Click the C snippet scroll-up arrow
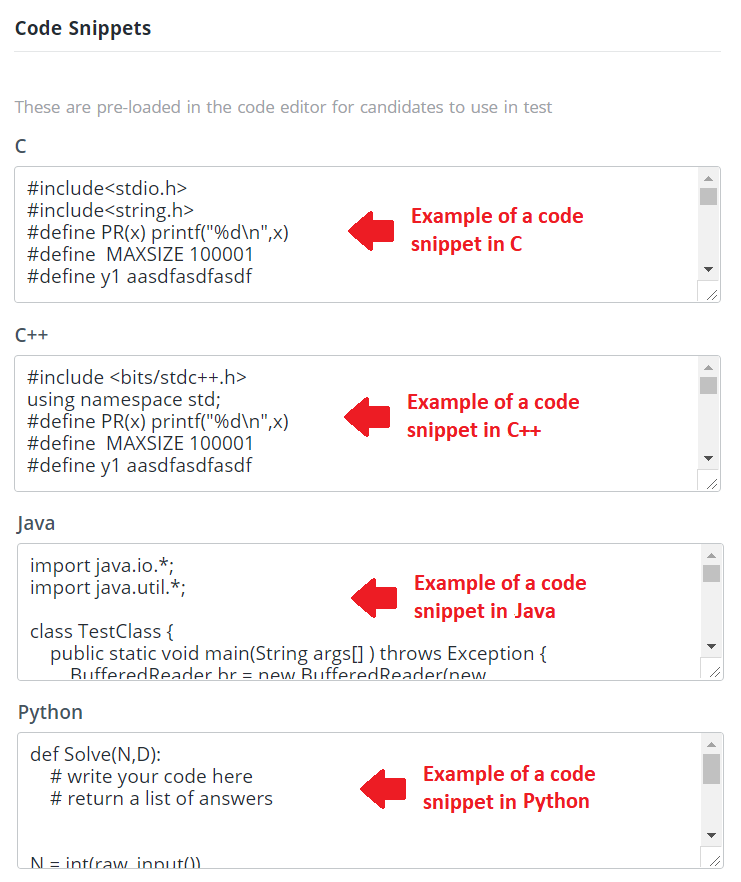Image resolution: width=741 pixels, height=882 pixels. coord(710,178)
